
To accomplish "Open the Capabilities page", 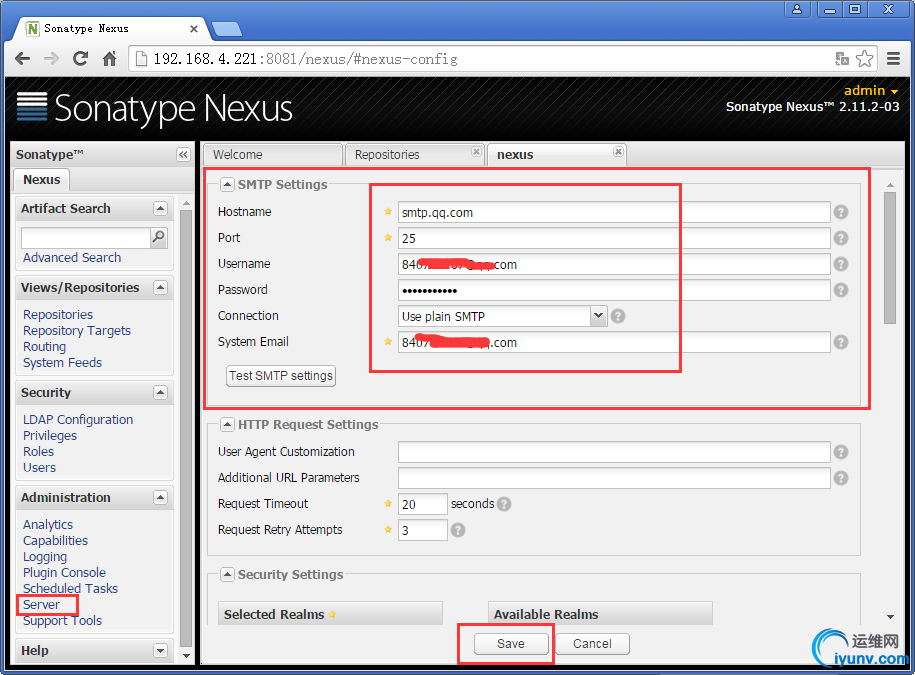I will click(x=55, y=541).
